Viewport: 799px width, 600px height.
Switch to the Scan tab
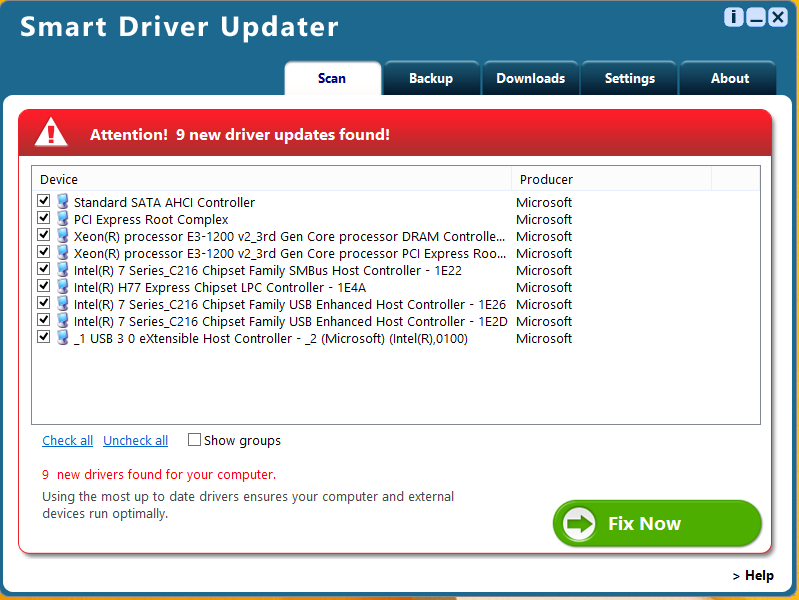332,78
